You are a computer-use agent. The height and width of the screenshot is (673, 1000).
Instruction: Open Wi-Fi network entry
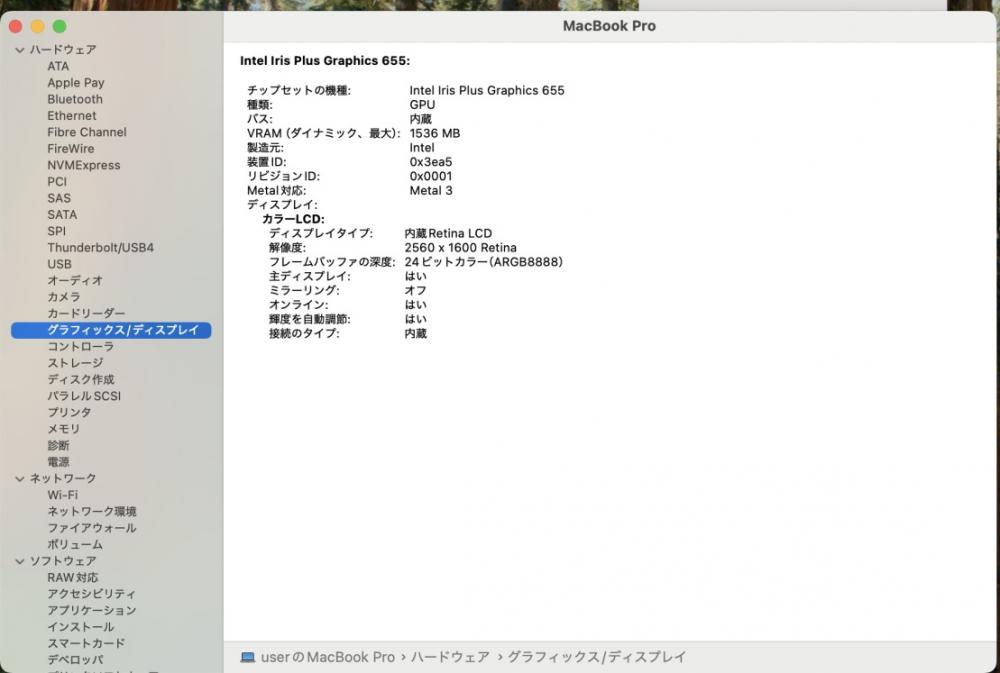[62, 495]
